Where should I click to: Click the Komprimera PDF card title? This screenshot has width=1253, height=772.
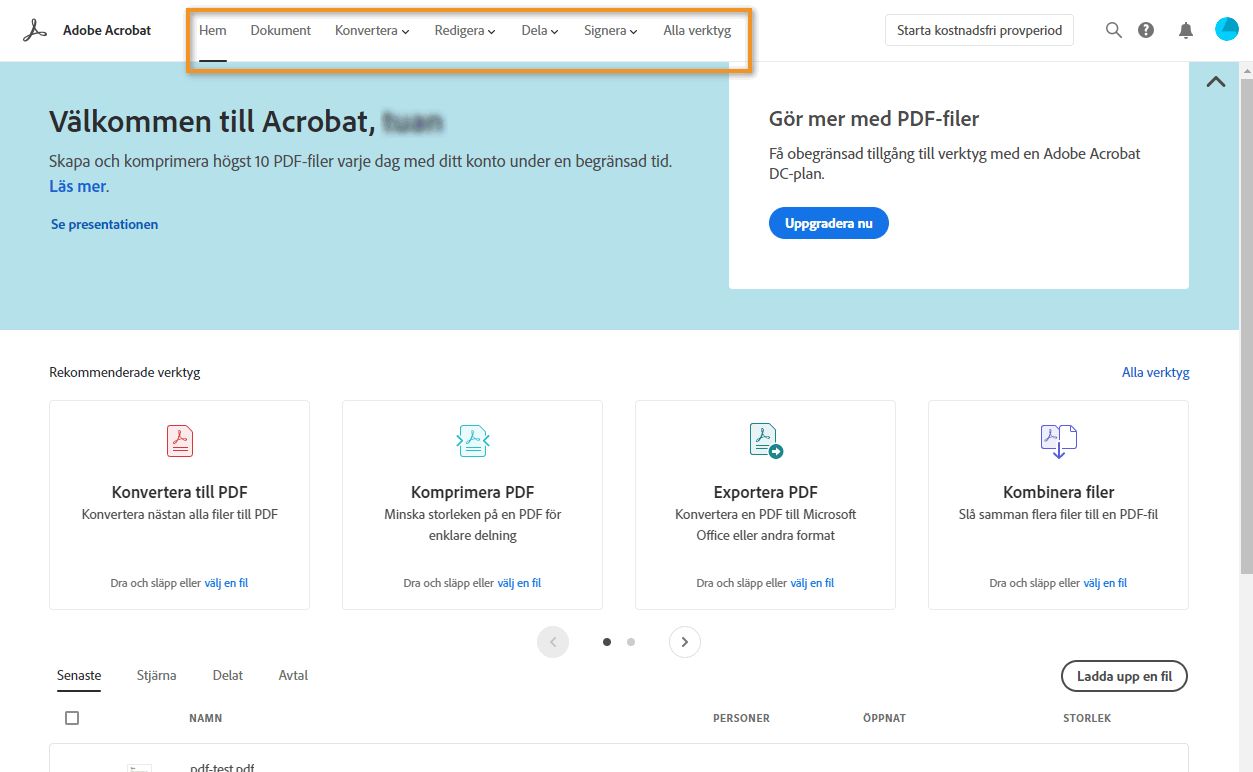pyautogui.click(x=473, y=492)
